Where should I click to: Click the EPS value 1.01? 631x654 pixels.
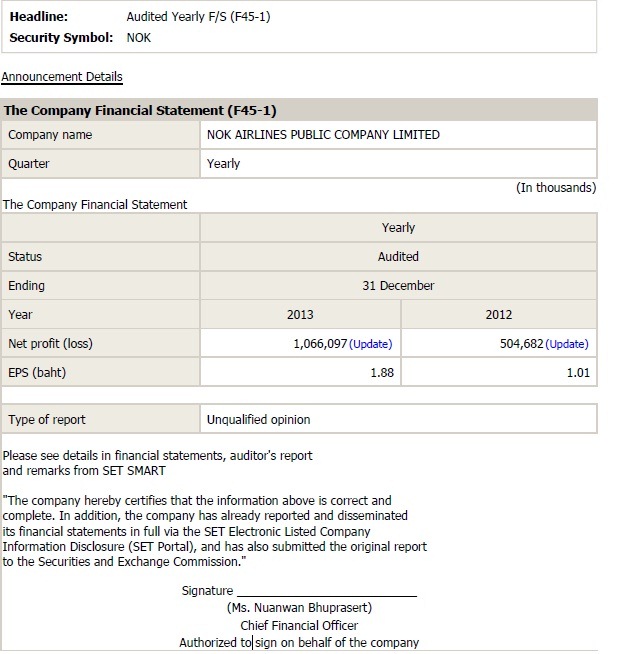click(578, 373)
